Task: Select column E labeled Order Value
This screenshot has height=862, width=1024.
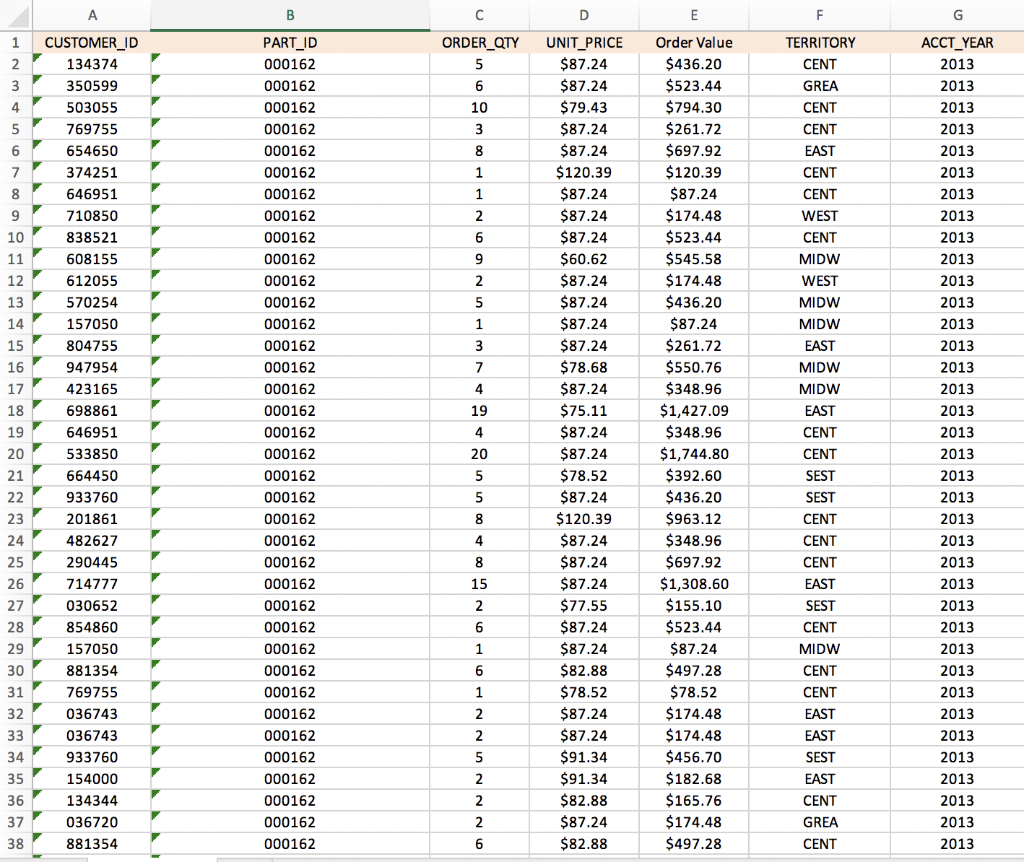Action: 694,14
